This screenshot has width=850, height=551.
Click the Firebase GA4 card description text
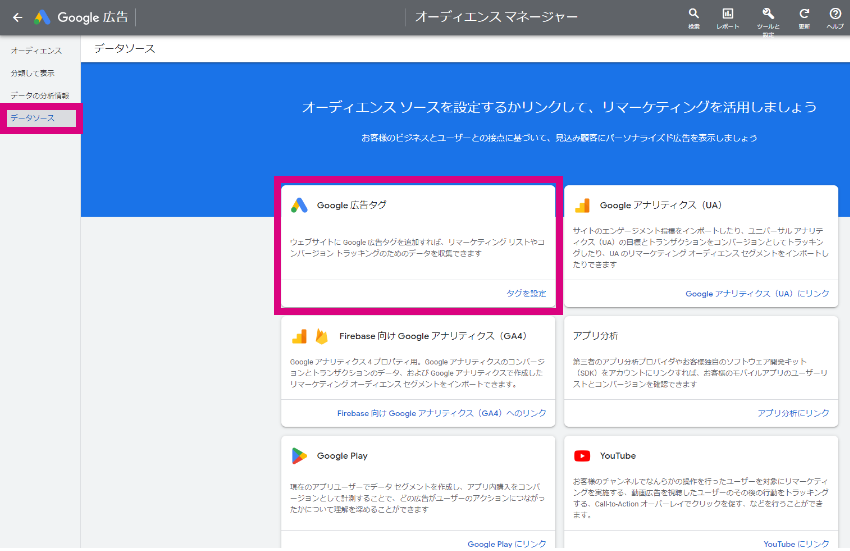click(x=417, y=373)
